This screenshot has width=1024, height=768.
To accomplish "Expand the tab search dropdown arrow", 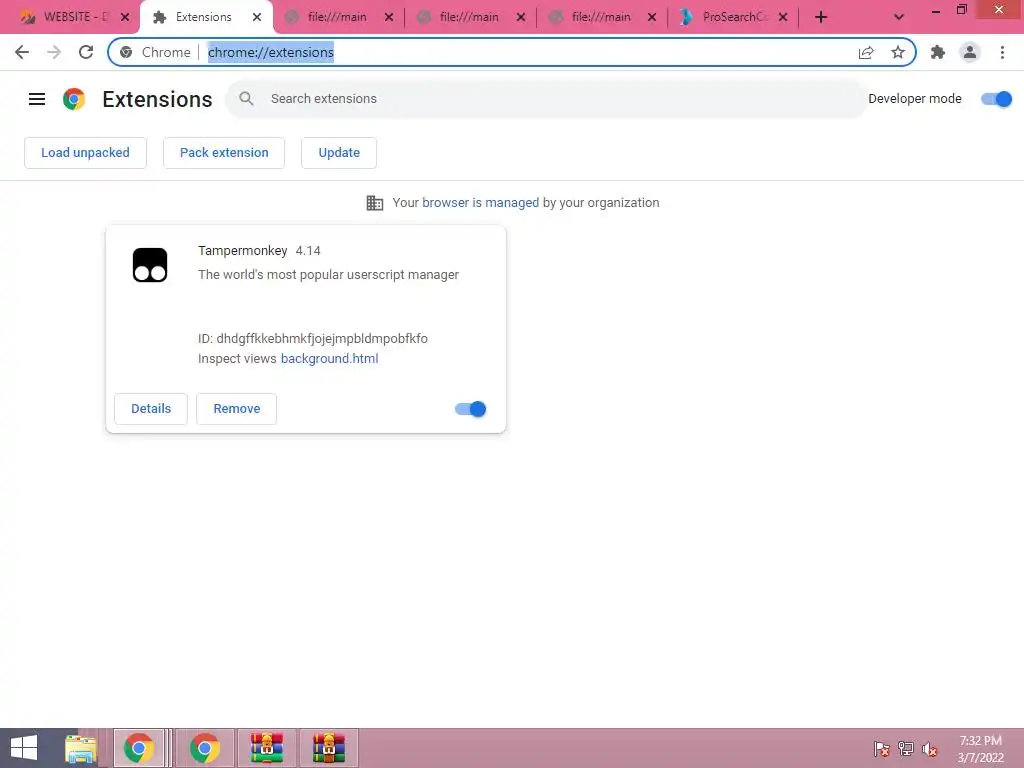I will pos(899,17).
